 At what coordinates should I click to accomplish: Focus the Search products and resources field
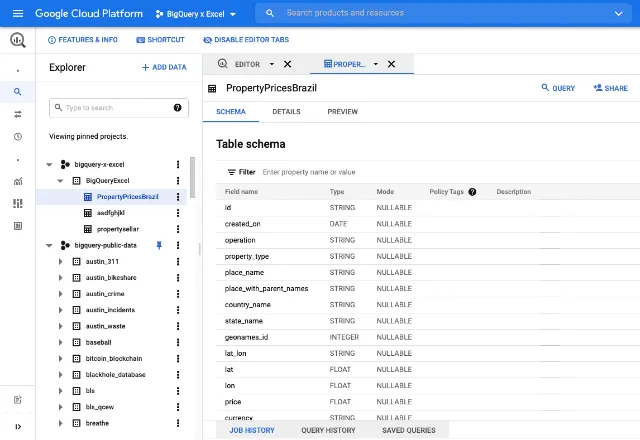point(443,13)
